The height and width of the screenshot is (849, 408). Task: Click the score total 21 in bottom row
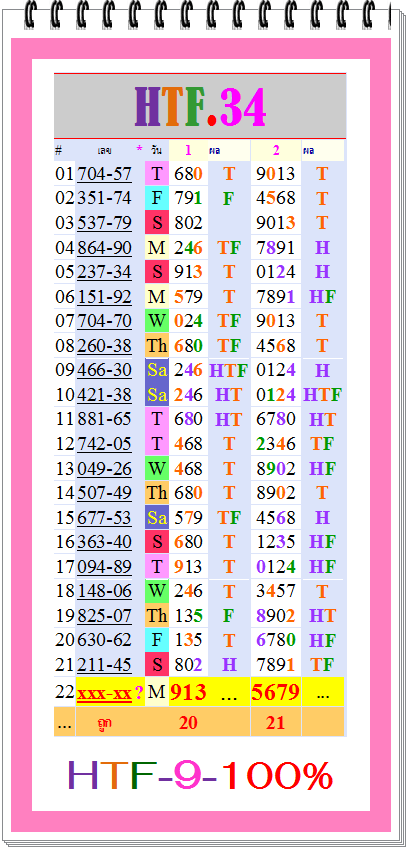tap(275, 723)
